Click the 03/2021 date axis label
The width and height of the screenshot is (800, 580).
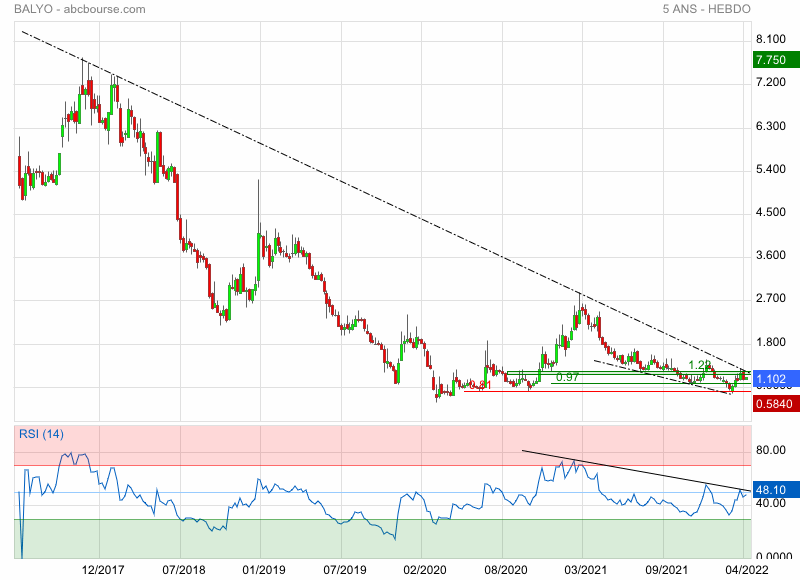pos(586,570)
